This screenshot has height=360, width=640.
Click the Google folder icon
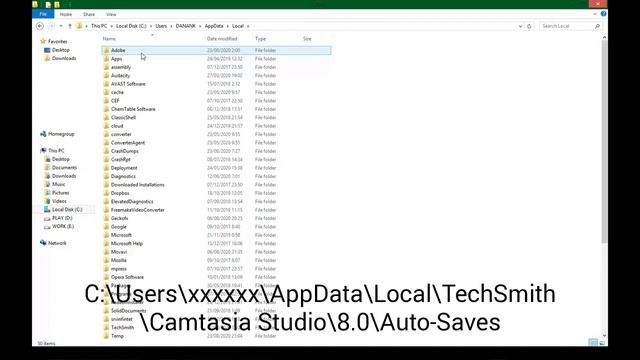(106, 227)
